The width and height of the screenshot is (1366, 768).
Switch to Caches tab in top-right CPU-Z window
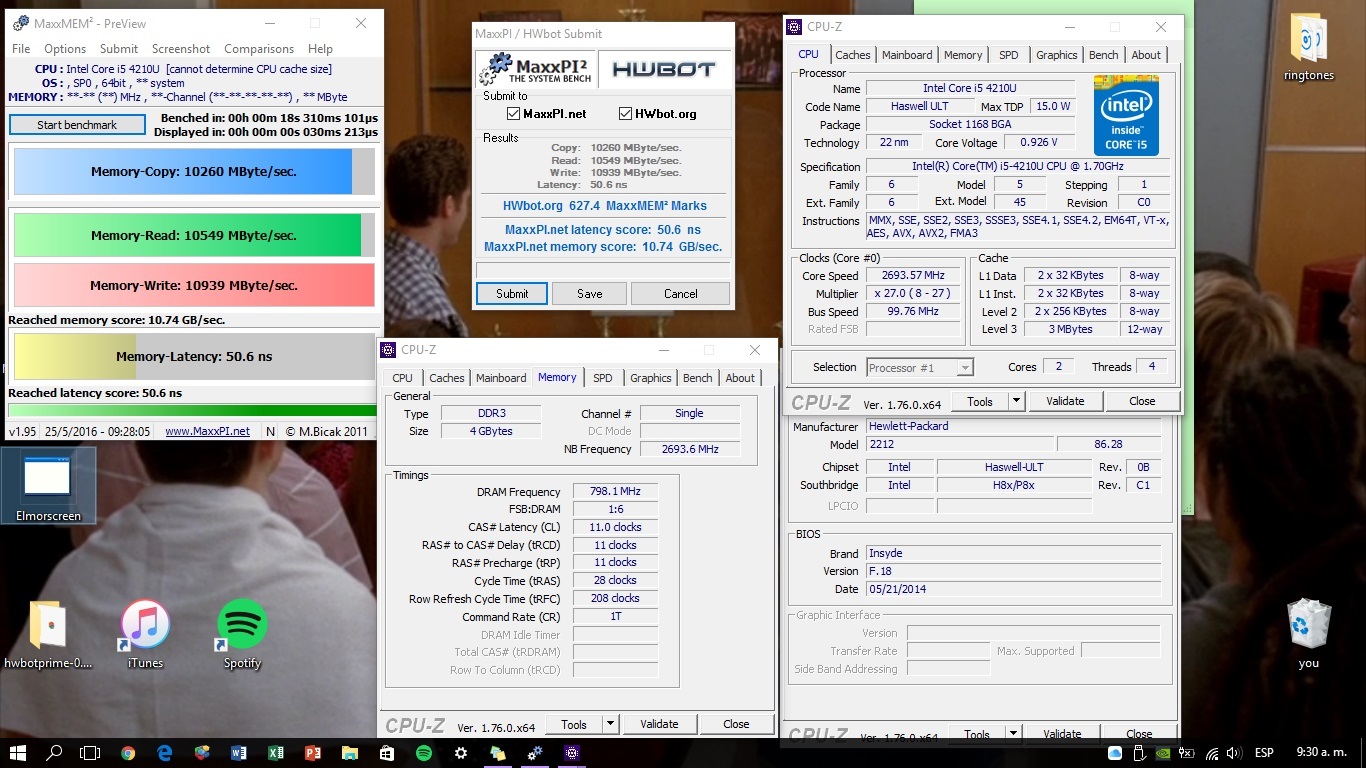pyautogui.click(x=853, y=55)
